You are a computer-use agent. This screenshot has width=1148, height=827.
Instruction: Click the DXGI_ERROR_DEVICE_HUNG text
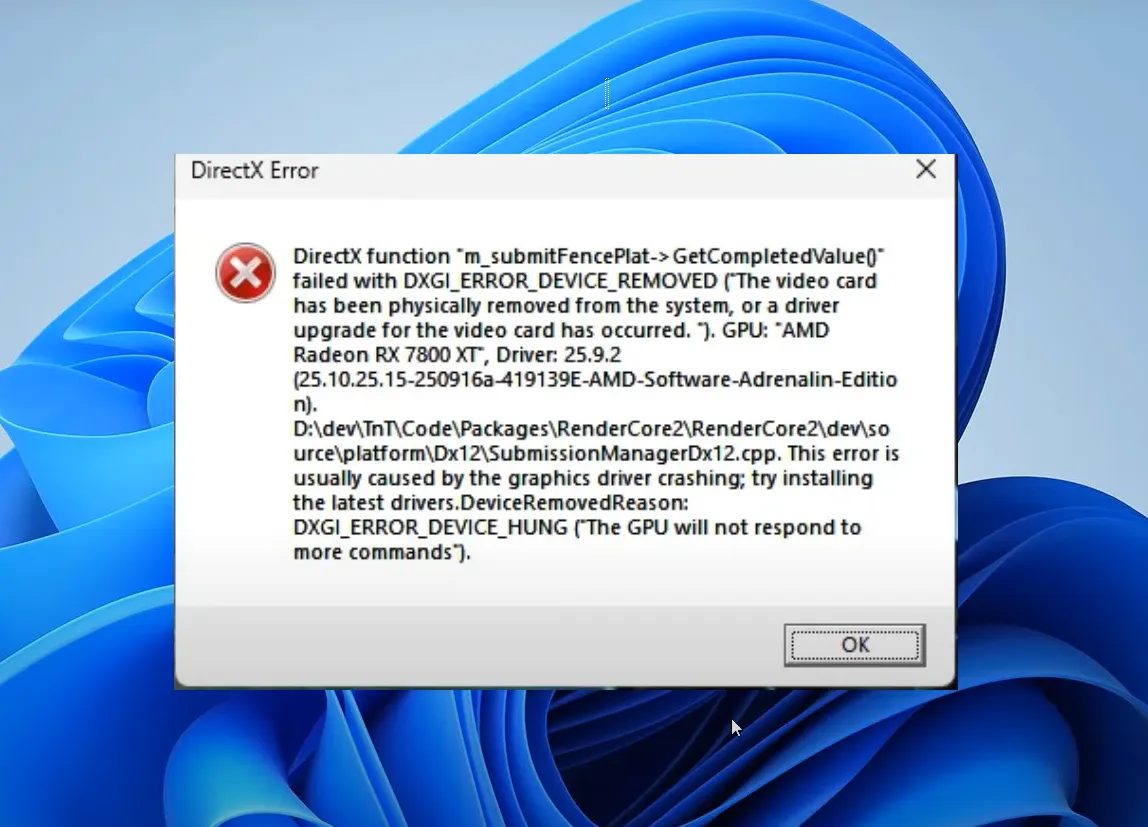(x=430, y=528)
